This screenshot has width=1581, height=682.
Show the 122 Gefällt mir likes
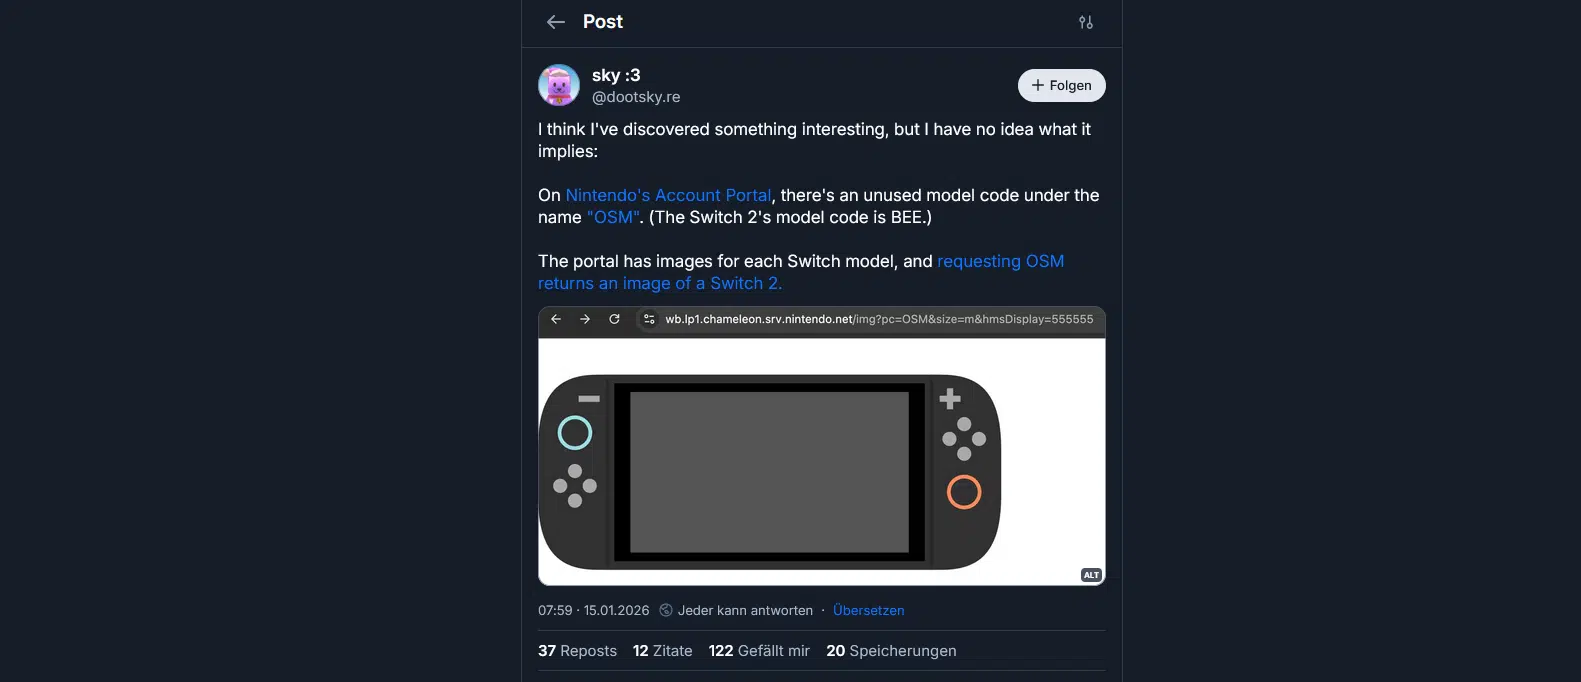tap(759, 651)
